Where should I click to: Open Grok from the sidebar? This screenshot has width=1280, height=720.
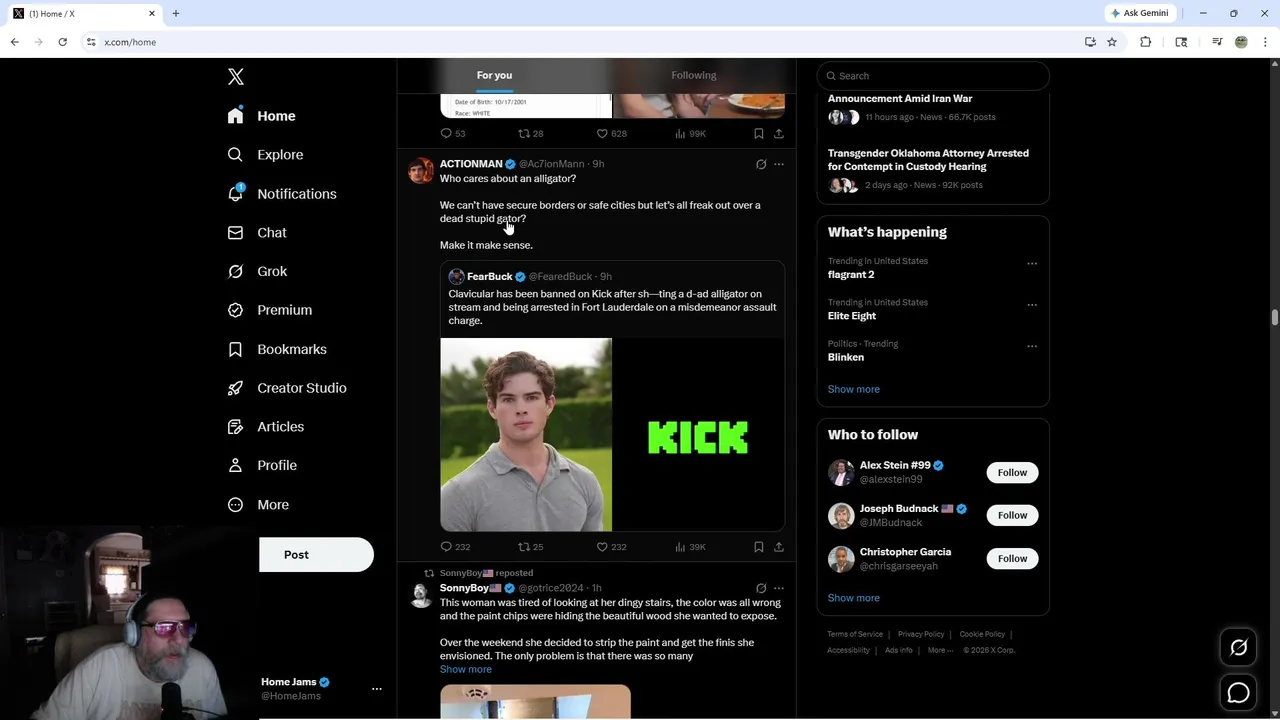[257, 271]
